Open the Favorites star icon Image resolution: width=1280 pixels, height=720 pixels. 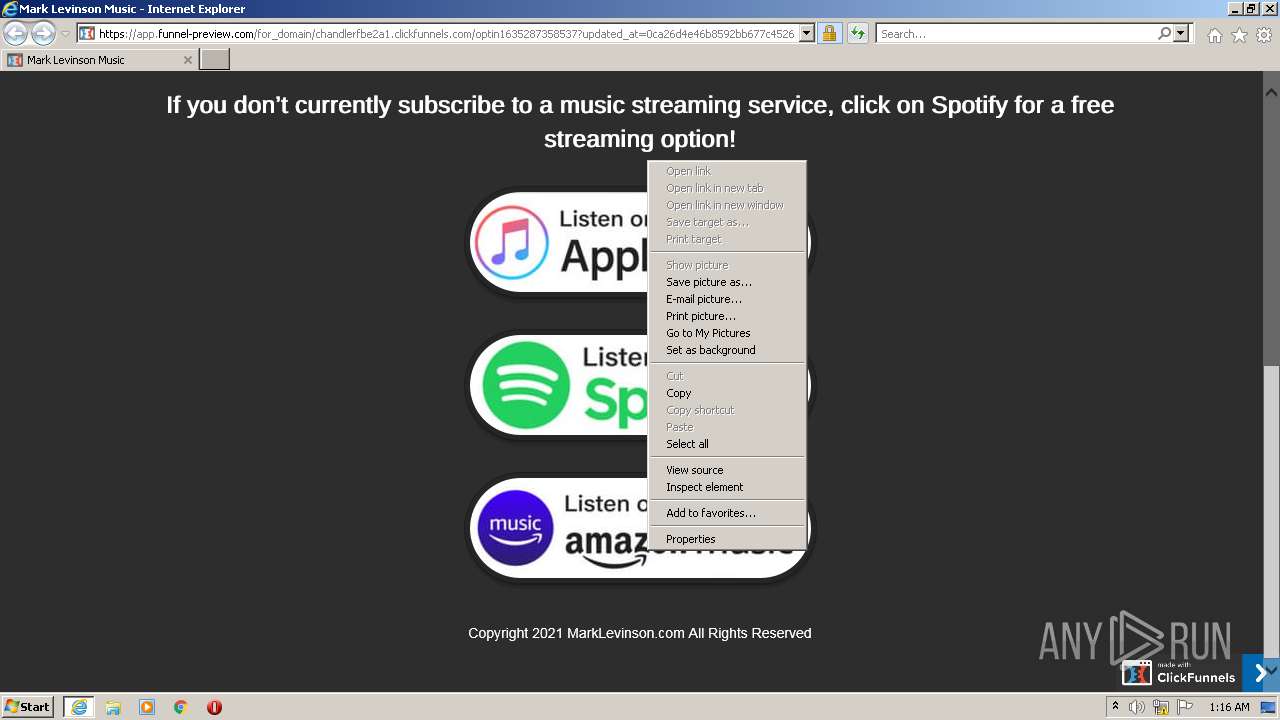click(x=1239, y=35)
